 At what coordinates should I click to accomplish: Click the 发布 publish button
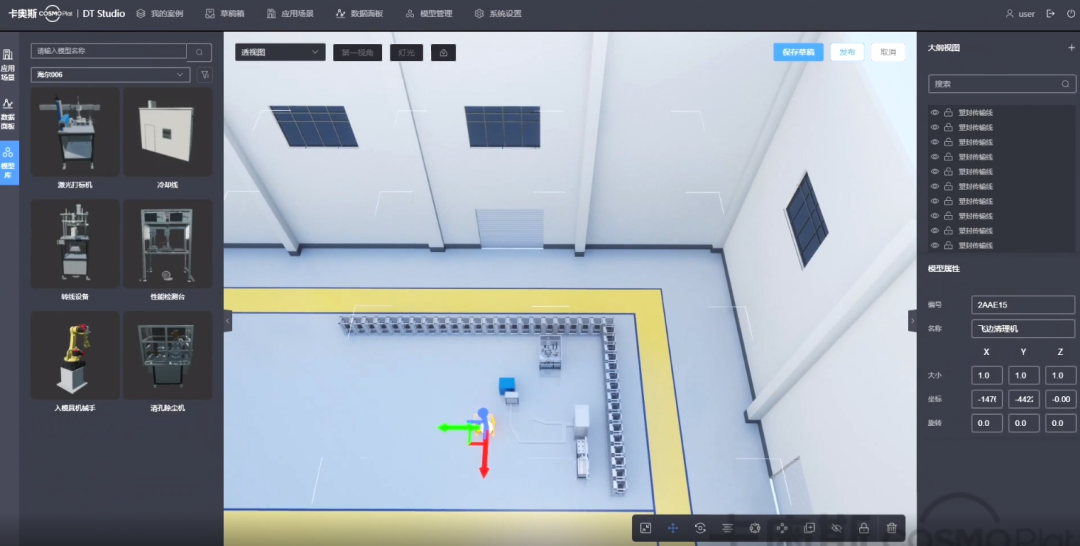click(x=847, y=52)
